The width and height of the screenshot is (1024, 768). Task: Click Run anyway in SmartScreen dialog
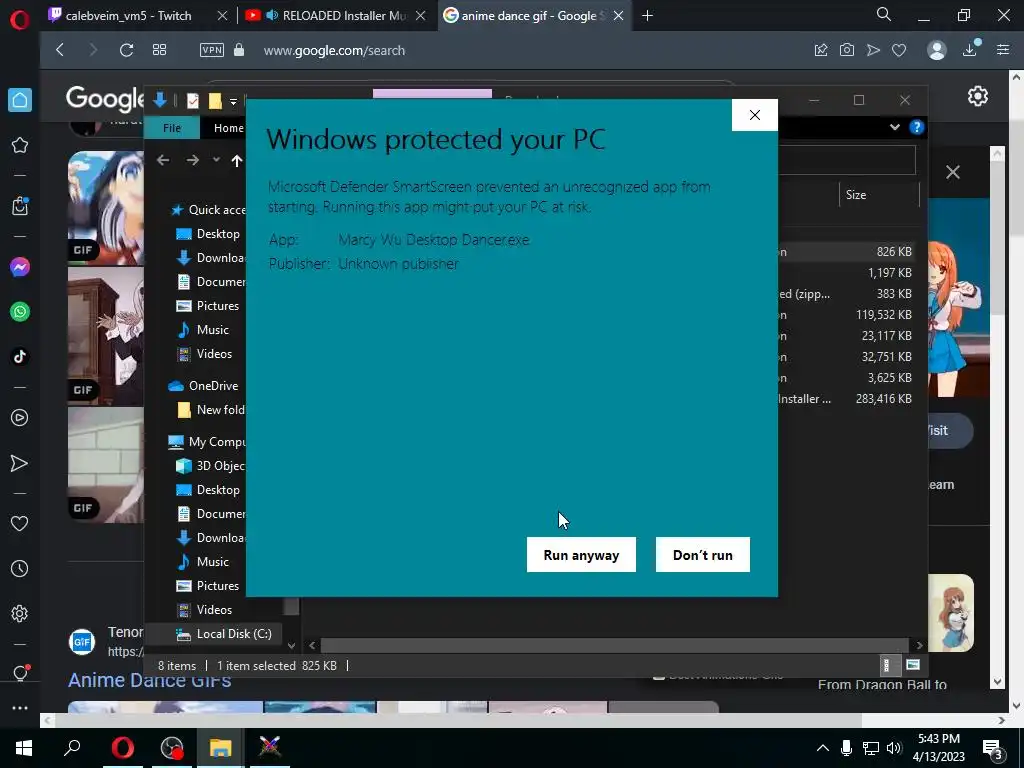click(581, 554)
